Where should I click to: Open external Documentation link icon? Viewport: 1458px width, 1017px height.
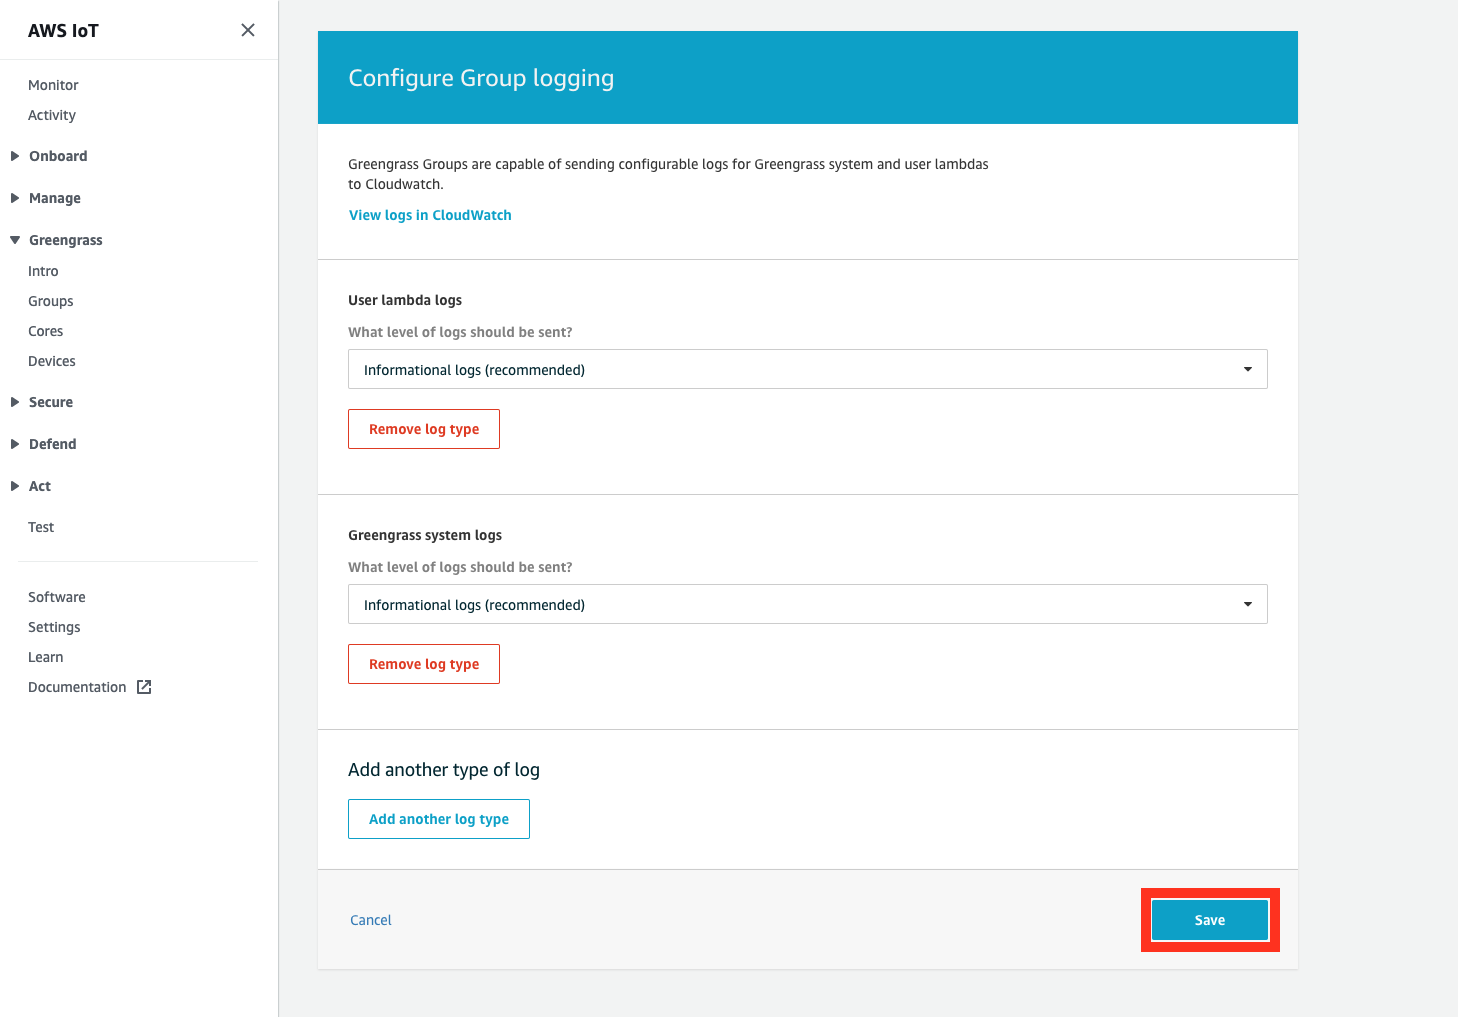click(x=144, y=687)
